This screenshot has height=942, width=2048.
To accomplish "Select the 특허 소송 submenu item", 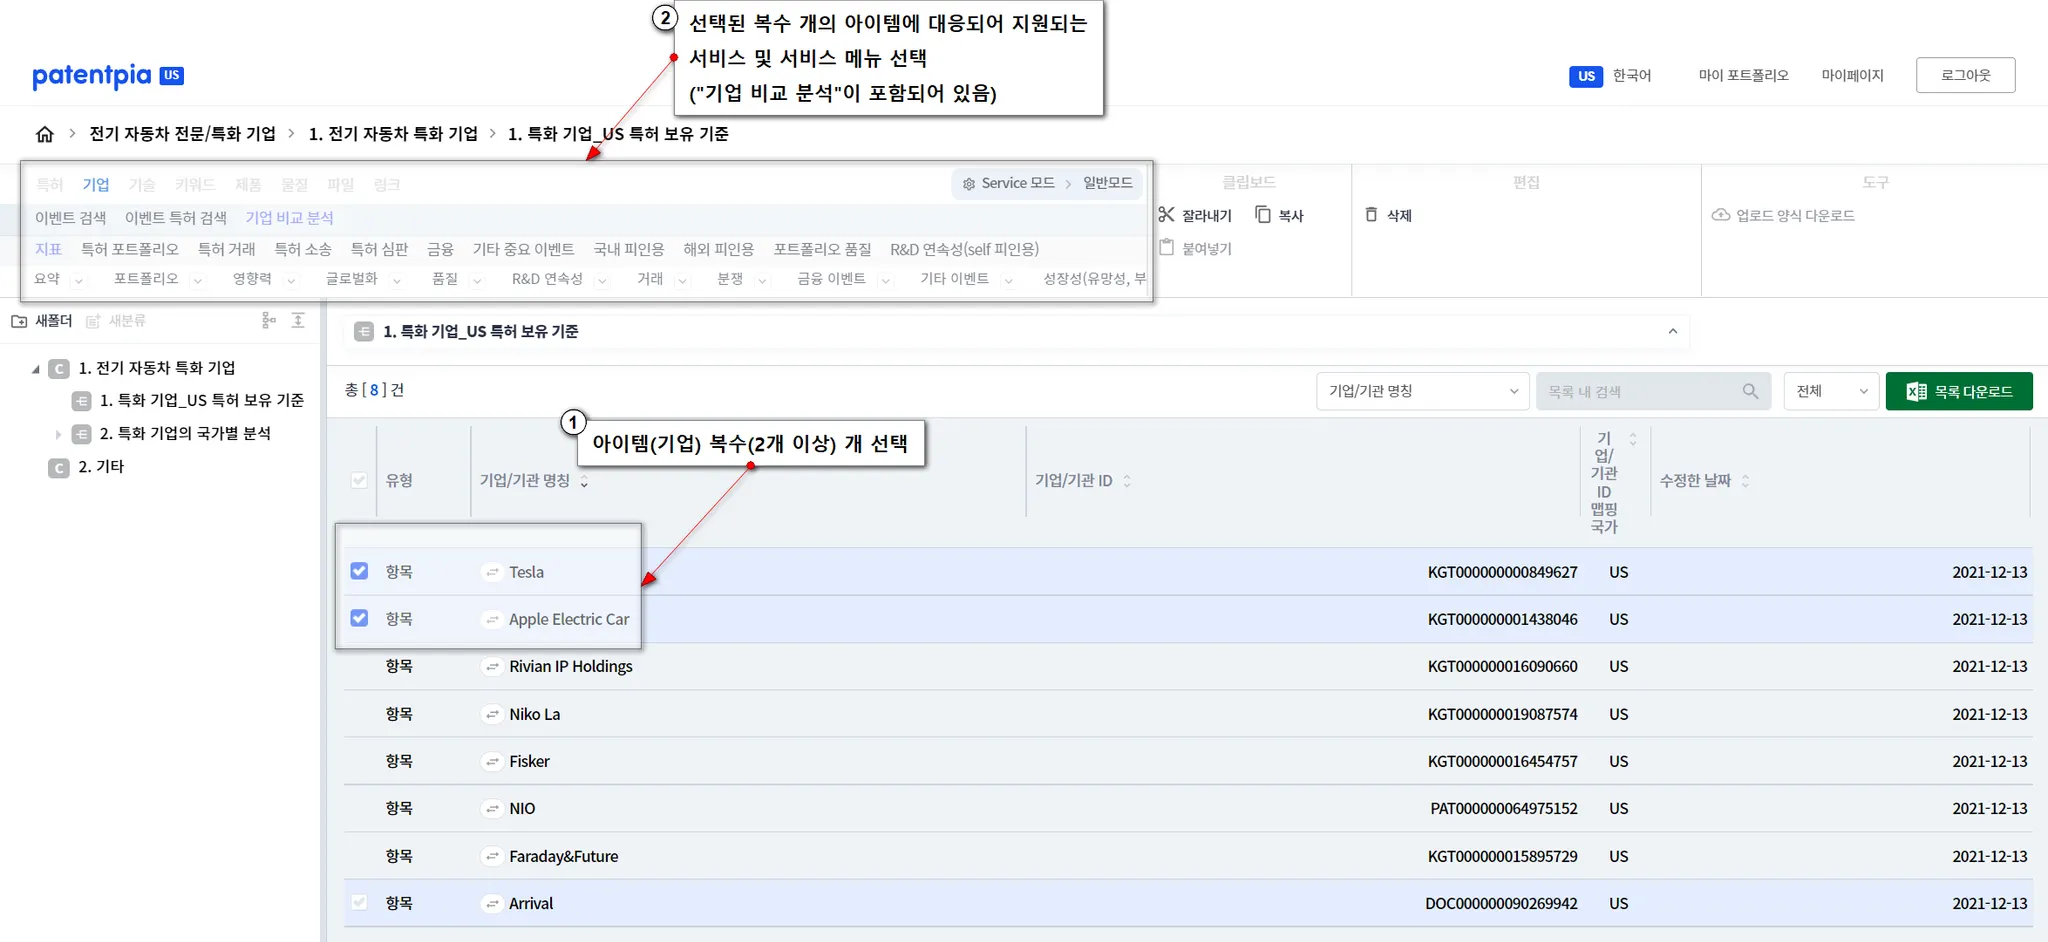I will pyautogui.click(x=303, y=249).
